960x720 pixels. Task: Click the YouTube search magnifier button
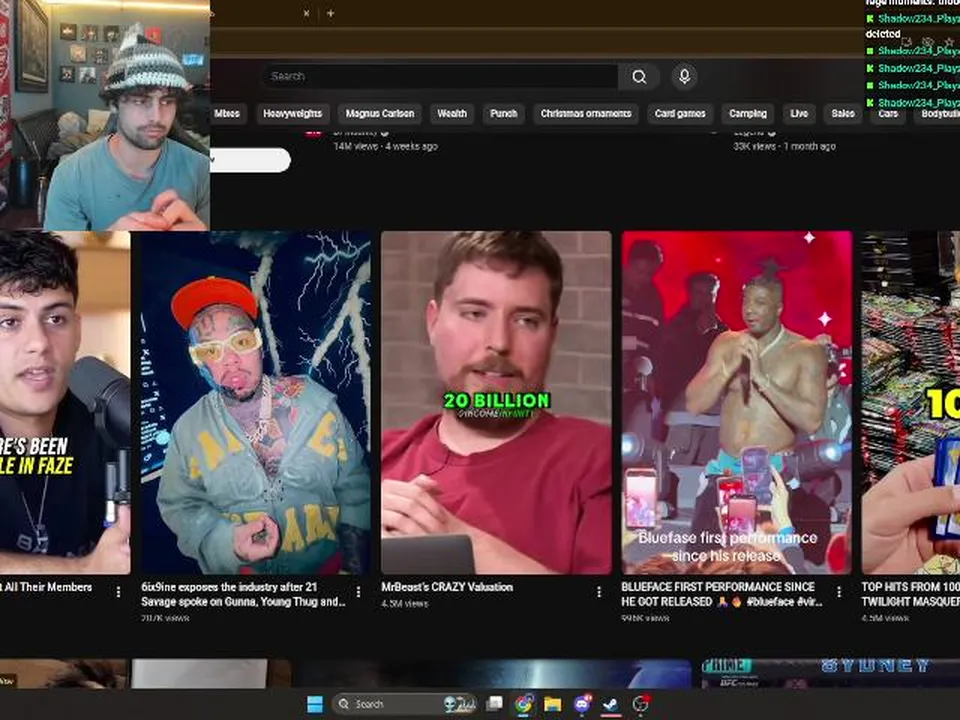639,77
